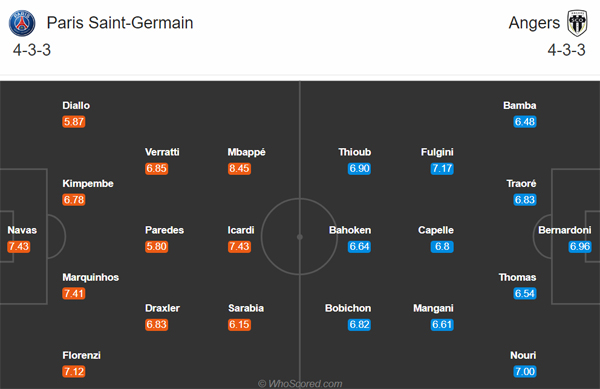Click Nouri's 7.00 rating badge

tap(525, 371)
